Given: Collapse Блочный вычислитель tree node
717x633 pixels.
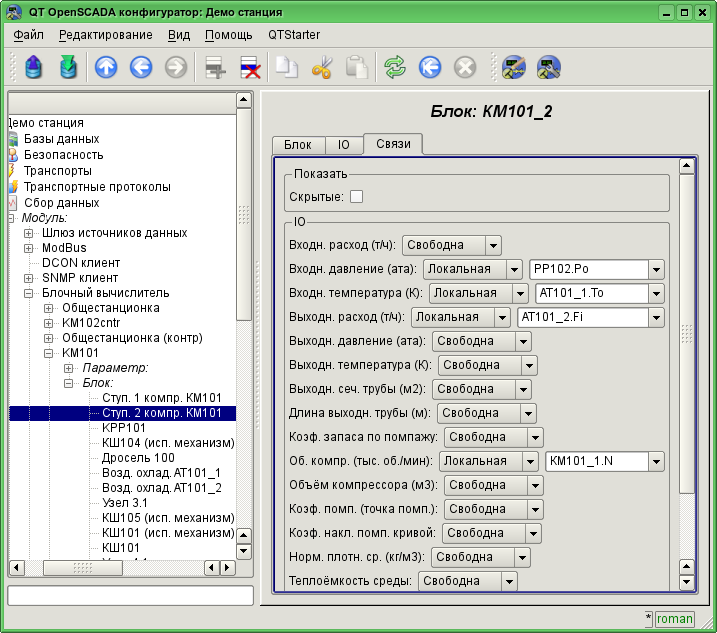Looking at the screenshot, I should pos(28,293).
